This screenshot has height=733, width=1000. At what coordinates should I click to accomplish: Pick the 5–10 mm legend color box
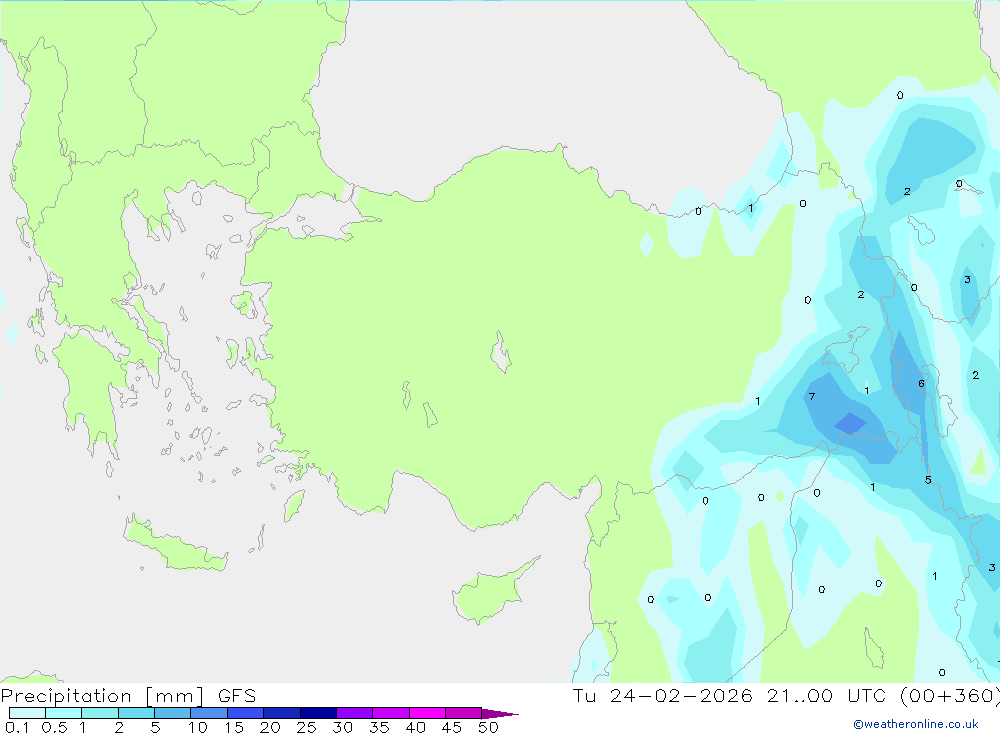click(173, 713)
